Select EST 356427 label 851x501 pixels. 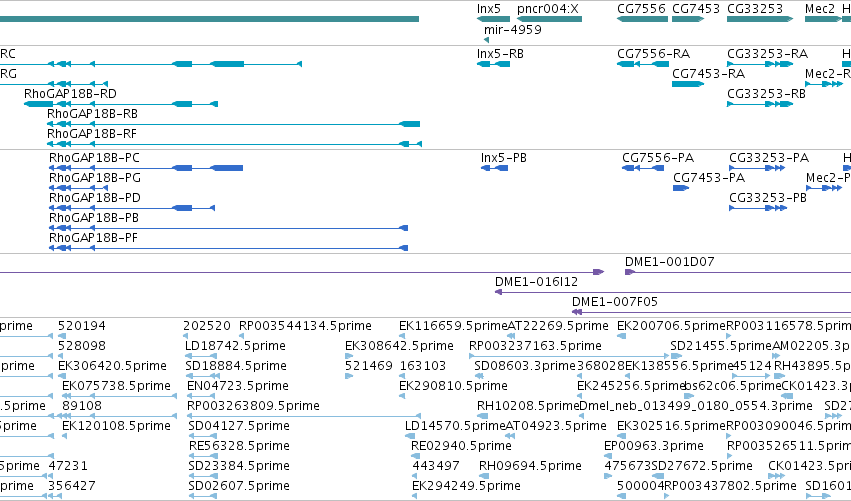click(x=72, y=486)
